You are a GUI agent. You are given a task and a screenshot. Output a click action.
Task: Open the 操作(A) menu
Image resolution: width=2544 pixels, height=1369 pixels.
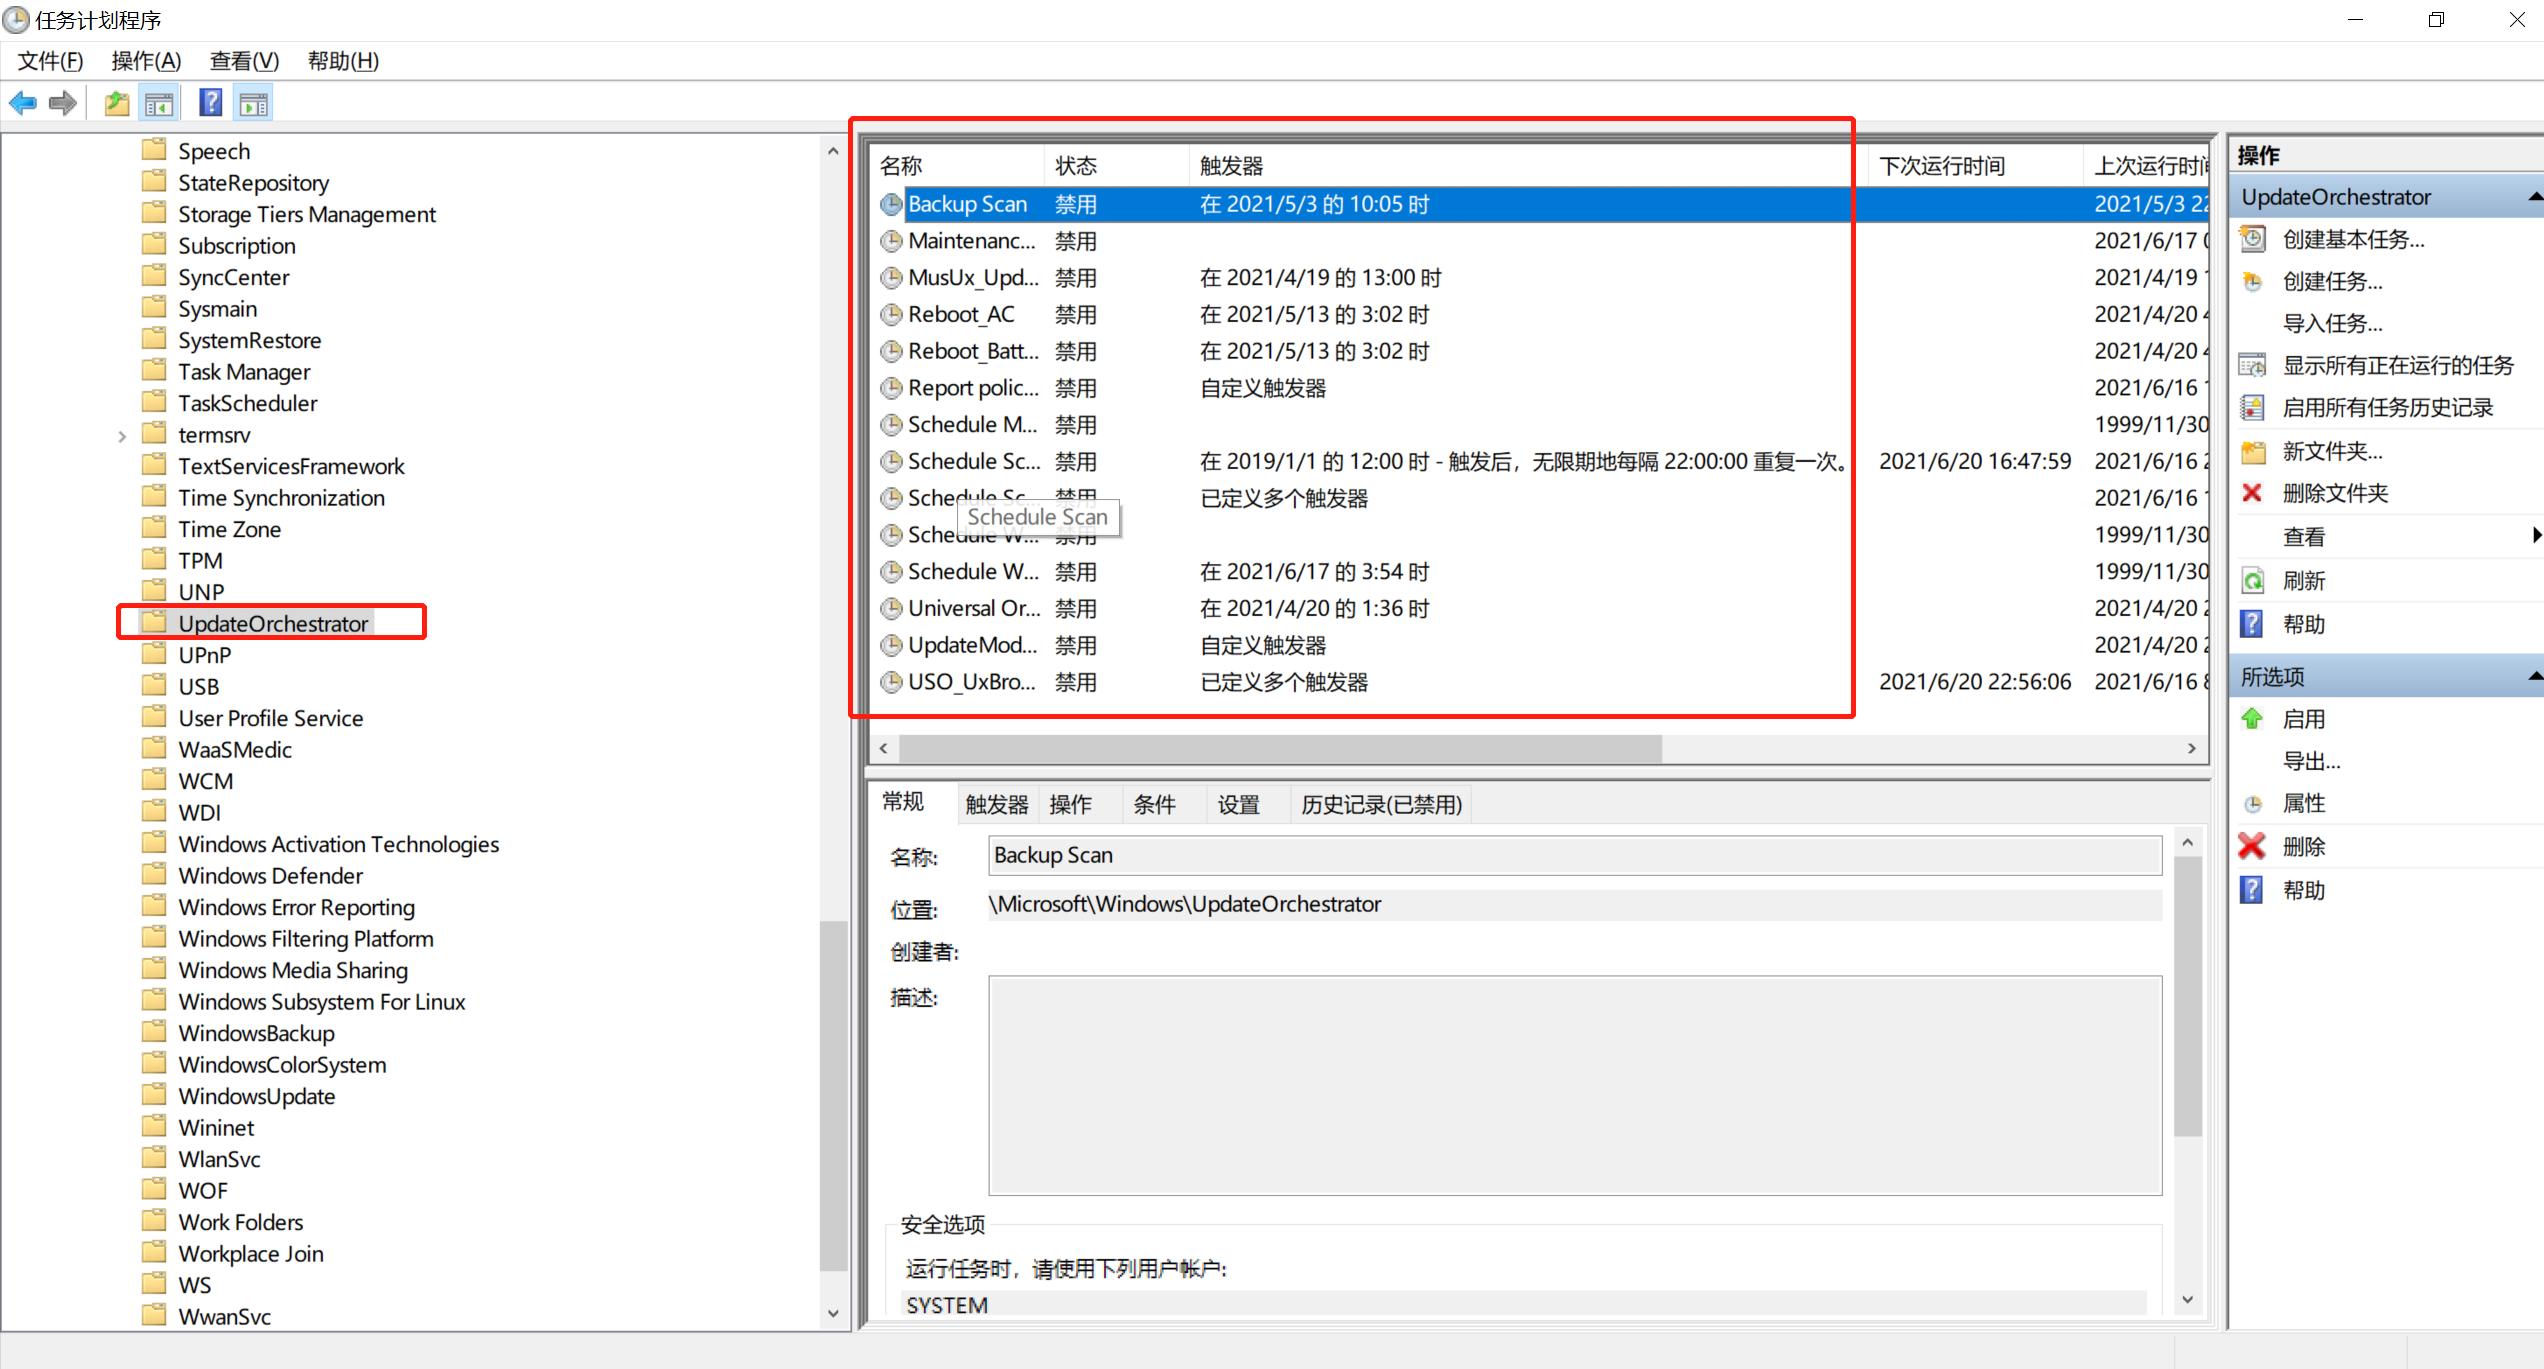click(x=146, y=60)
